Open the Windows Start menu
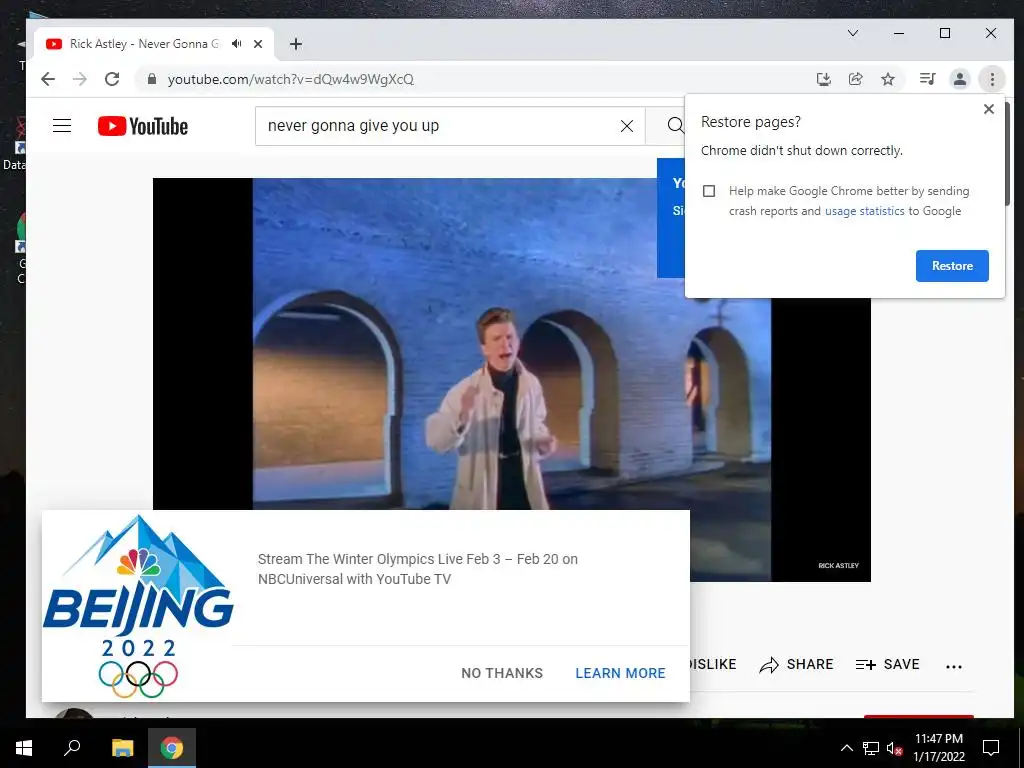Screen dimensions: 1024x768 (x=24, y=748)
